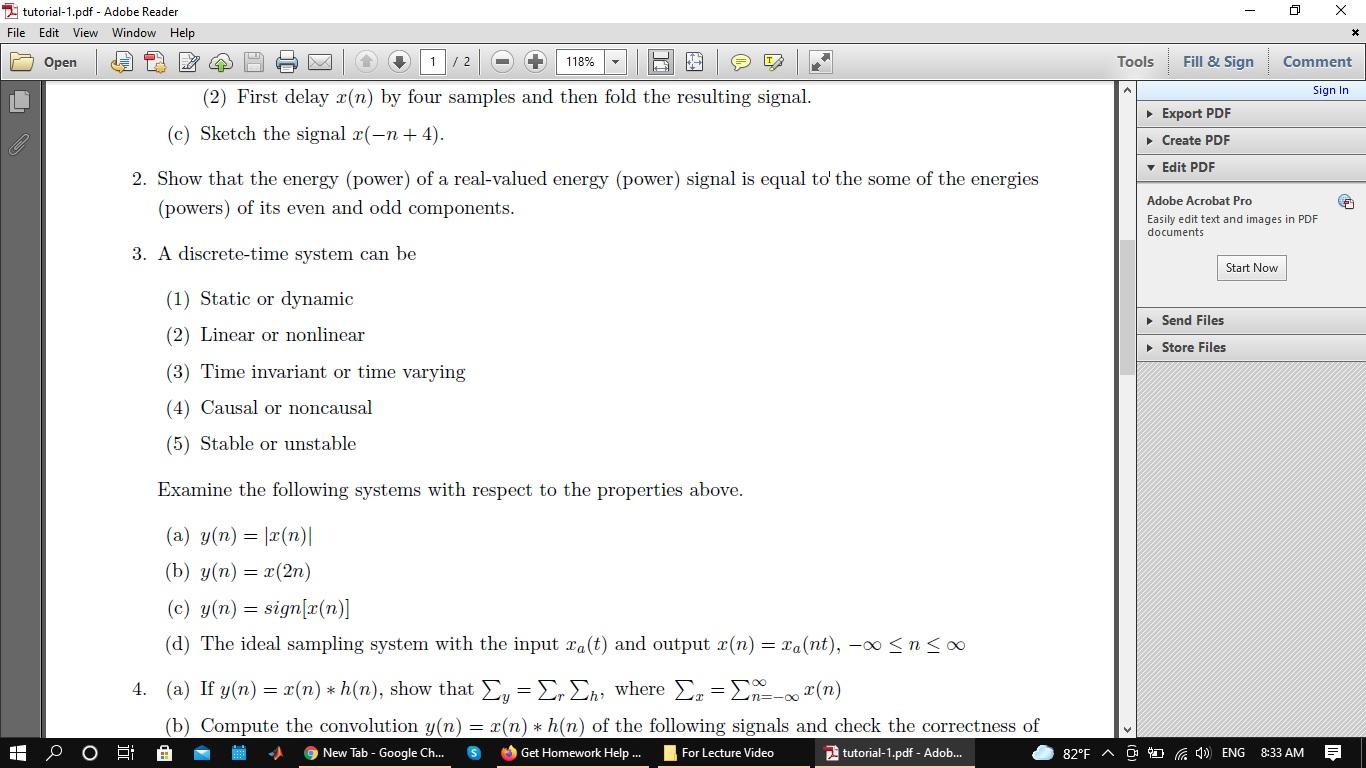Click the Start Now button
Viewport: 1366px width, 768px height.
pyautogui.click(x=1251, y=267)
